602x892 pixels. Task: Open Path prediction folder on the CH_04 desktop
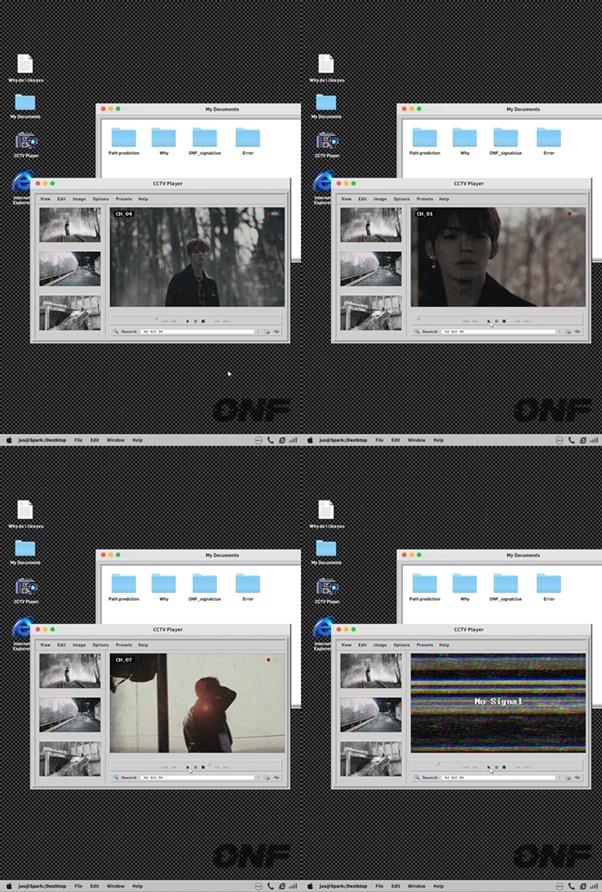tap(123, 138)
